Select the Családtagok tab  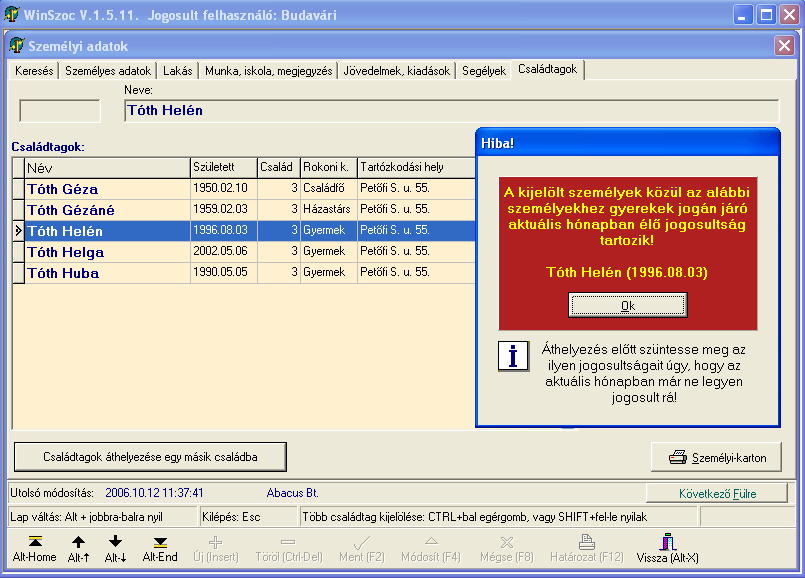547,69
